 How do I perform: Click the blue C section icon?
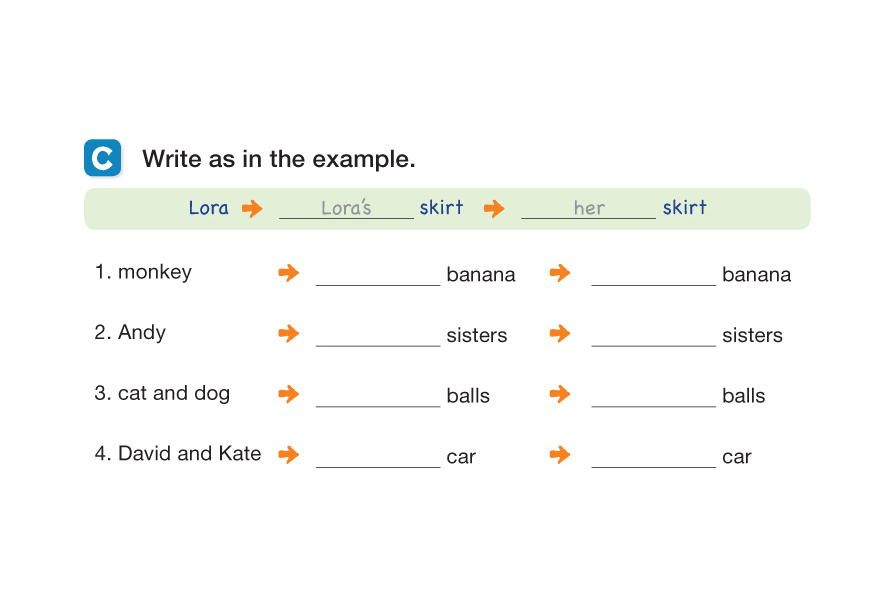tap(103, 158)
